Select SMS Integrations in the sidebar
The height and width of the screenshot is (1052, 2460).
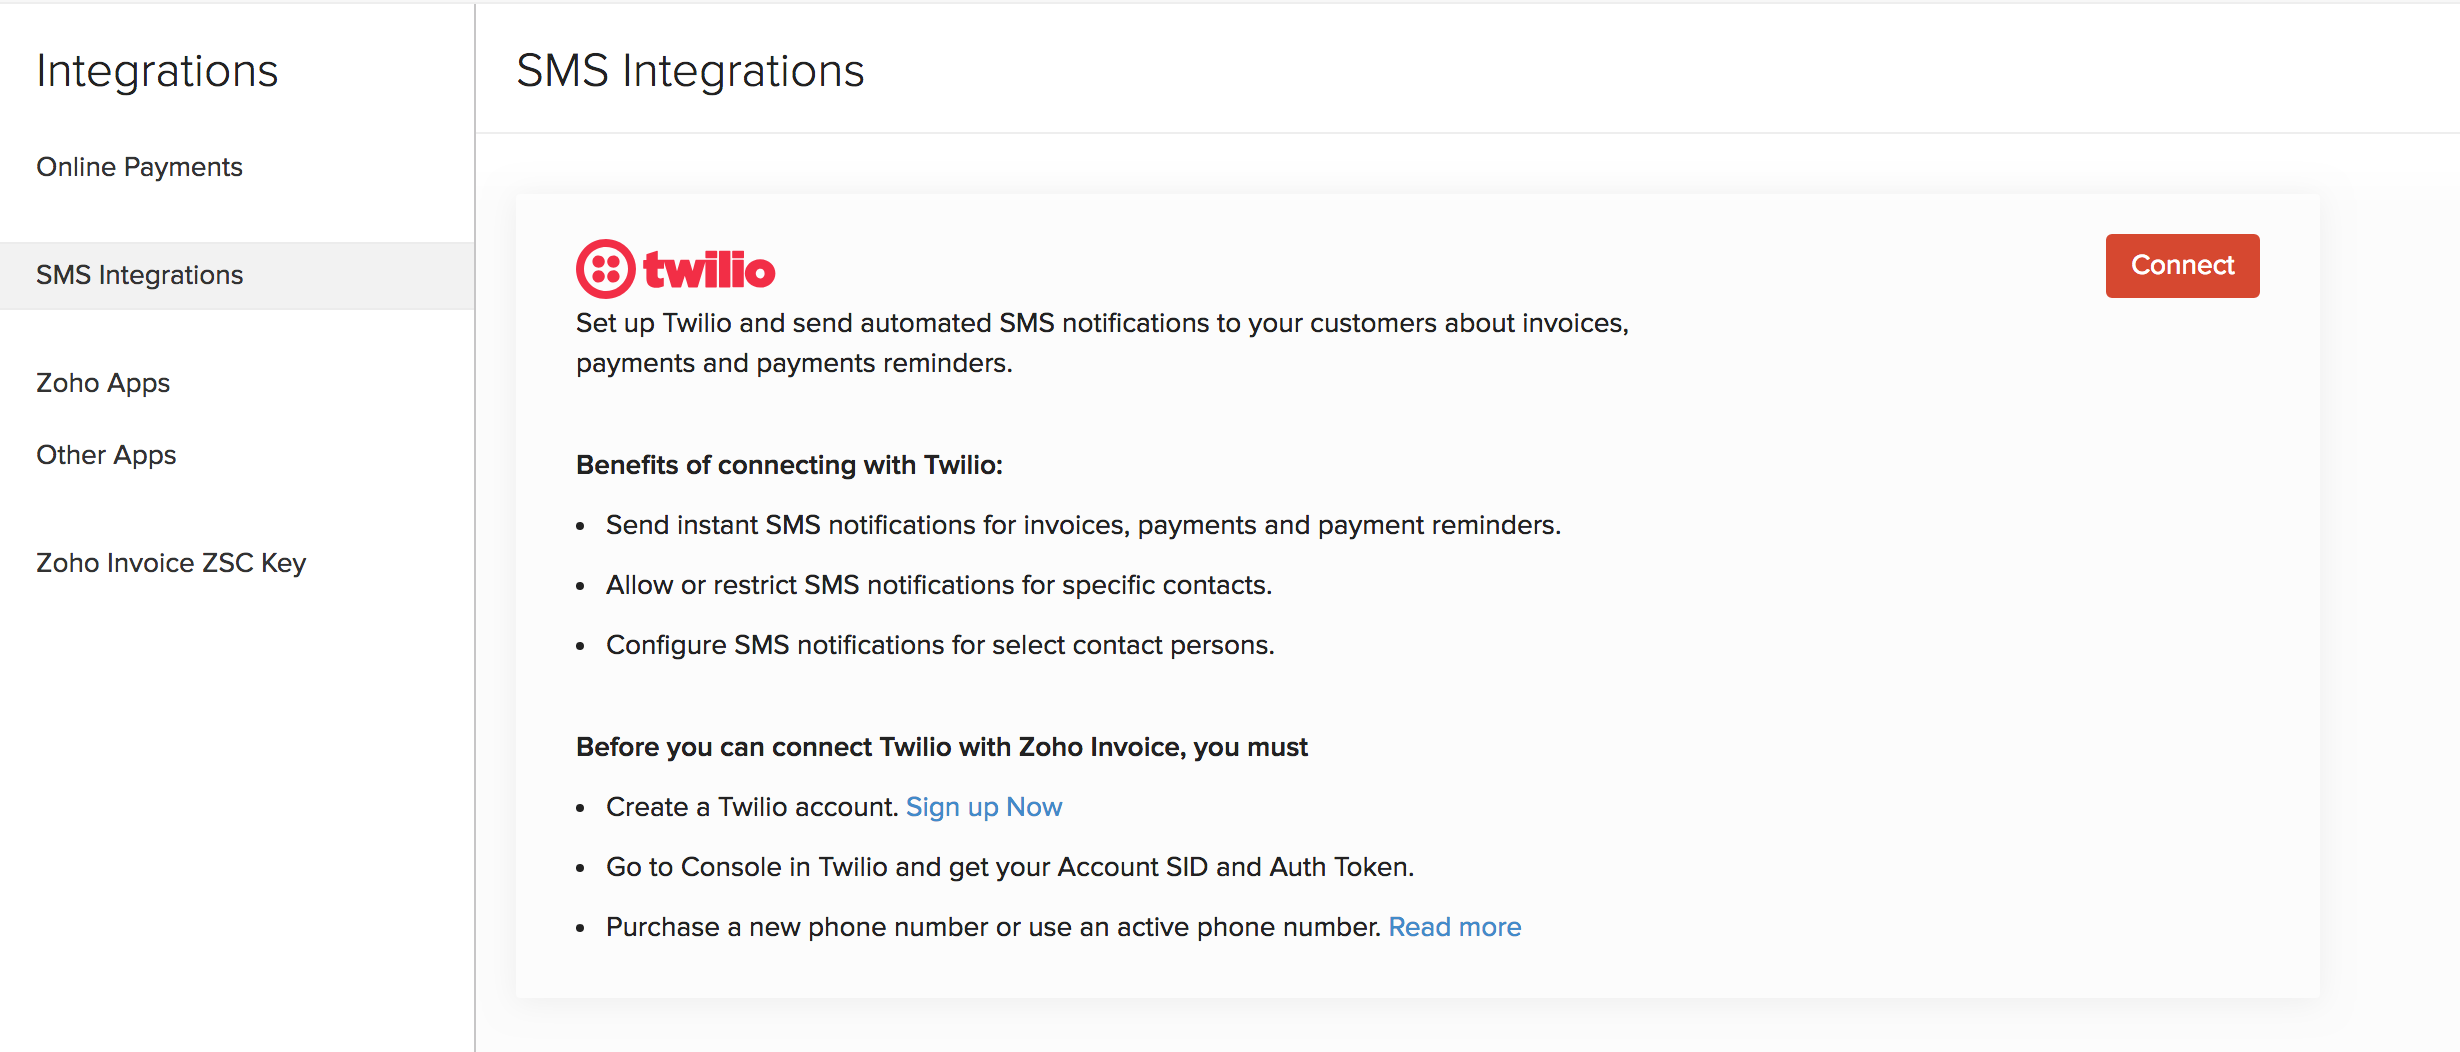(139, 275)
